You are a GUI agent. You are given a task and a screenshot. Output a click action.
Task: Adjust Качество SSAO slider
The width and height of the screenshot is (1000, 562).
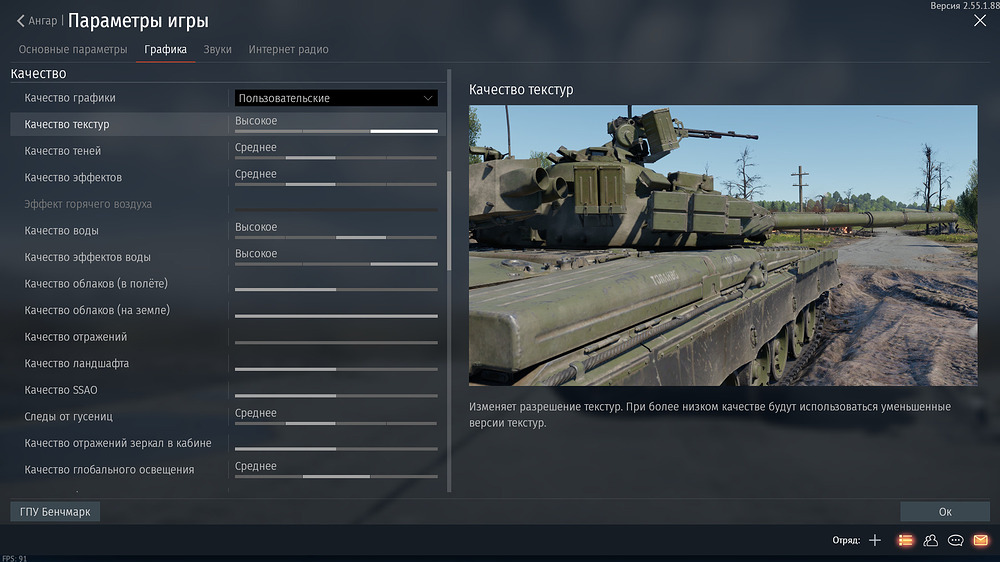click(x=336, y=396)
